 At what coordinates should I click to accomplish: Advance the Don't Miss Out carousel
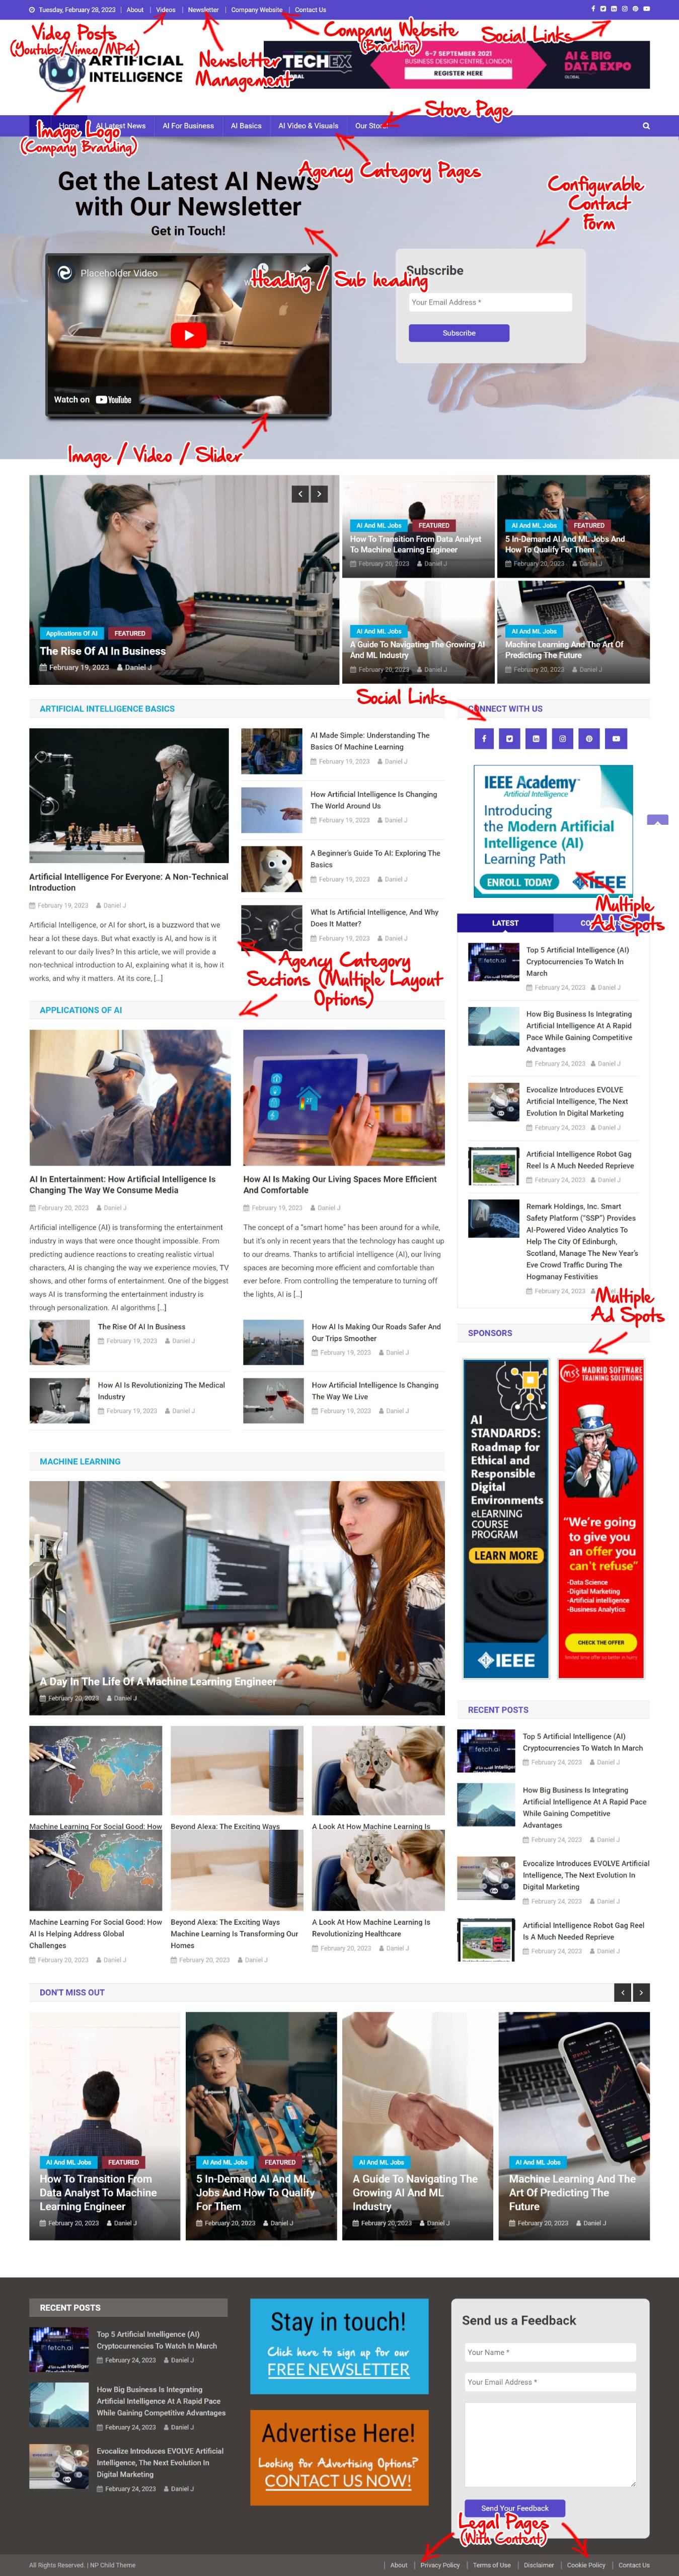click(x=641, y=1993)
